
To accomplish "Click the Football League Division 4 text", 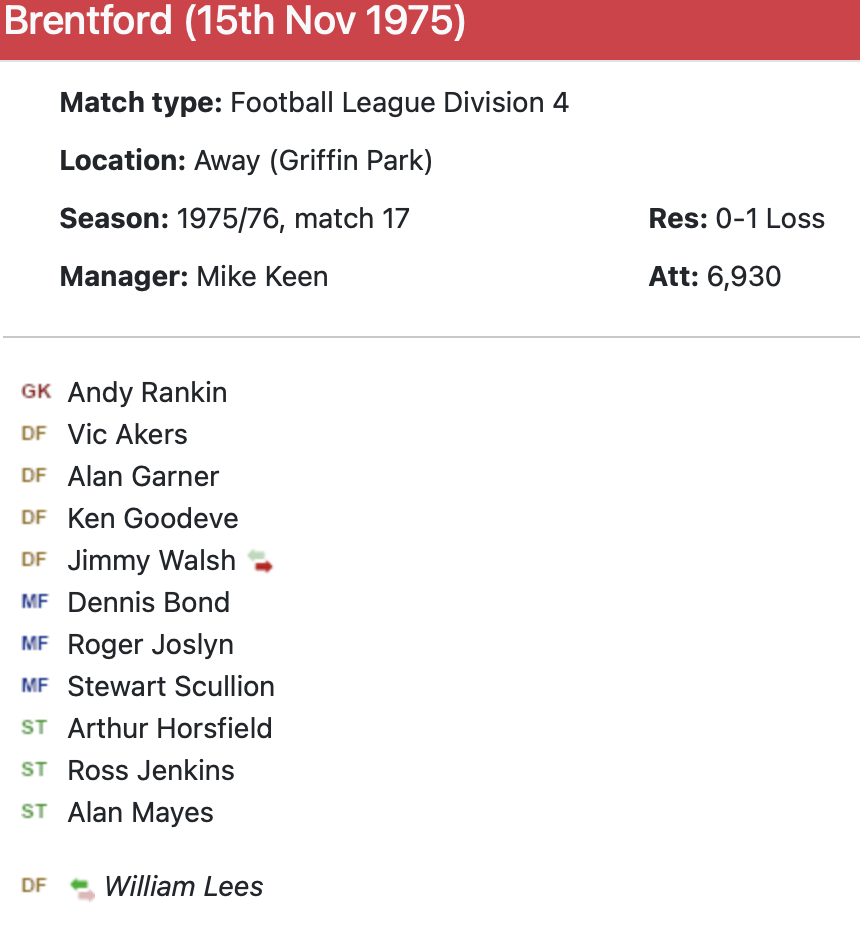I will (x=399, y=102).
